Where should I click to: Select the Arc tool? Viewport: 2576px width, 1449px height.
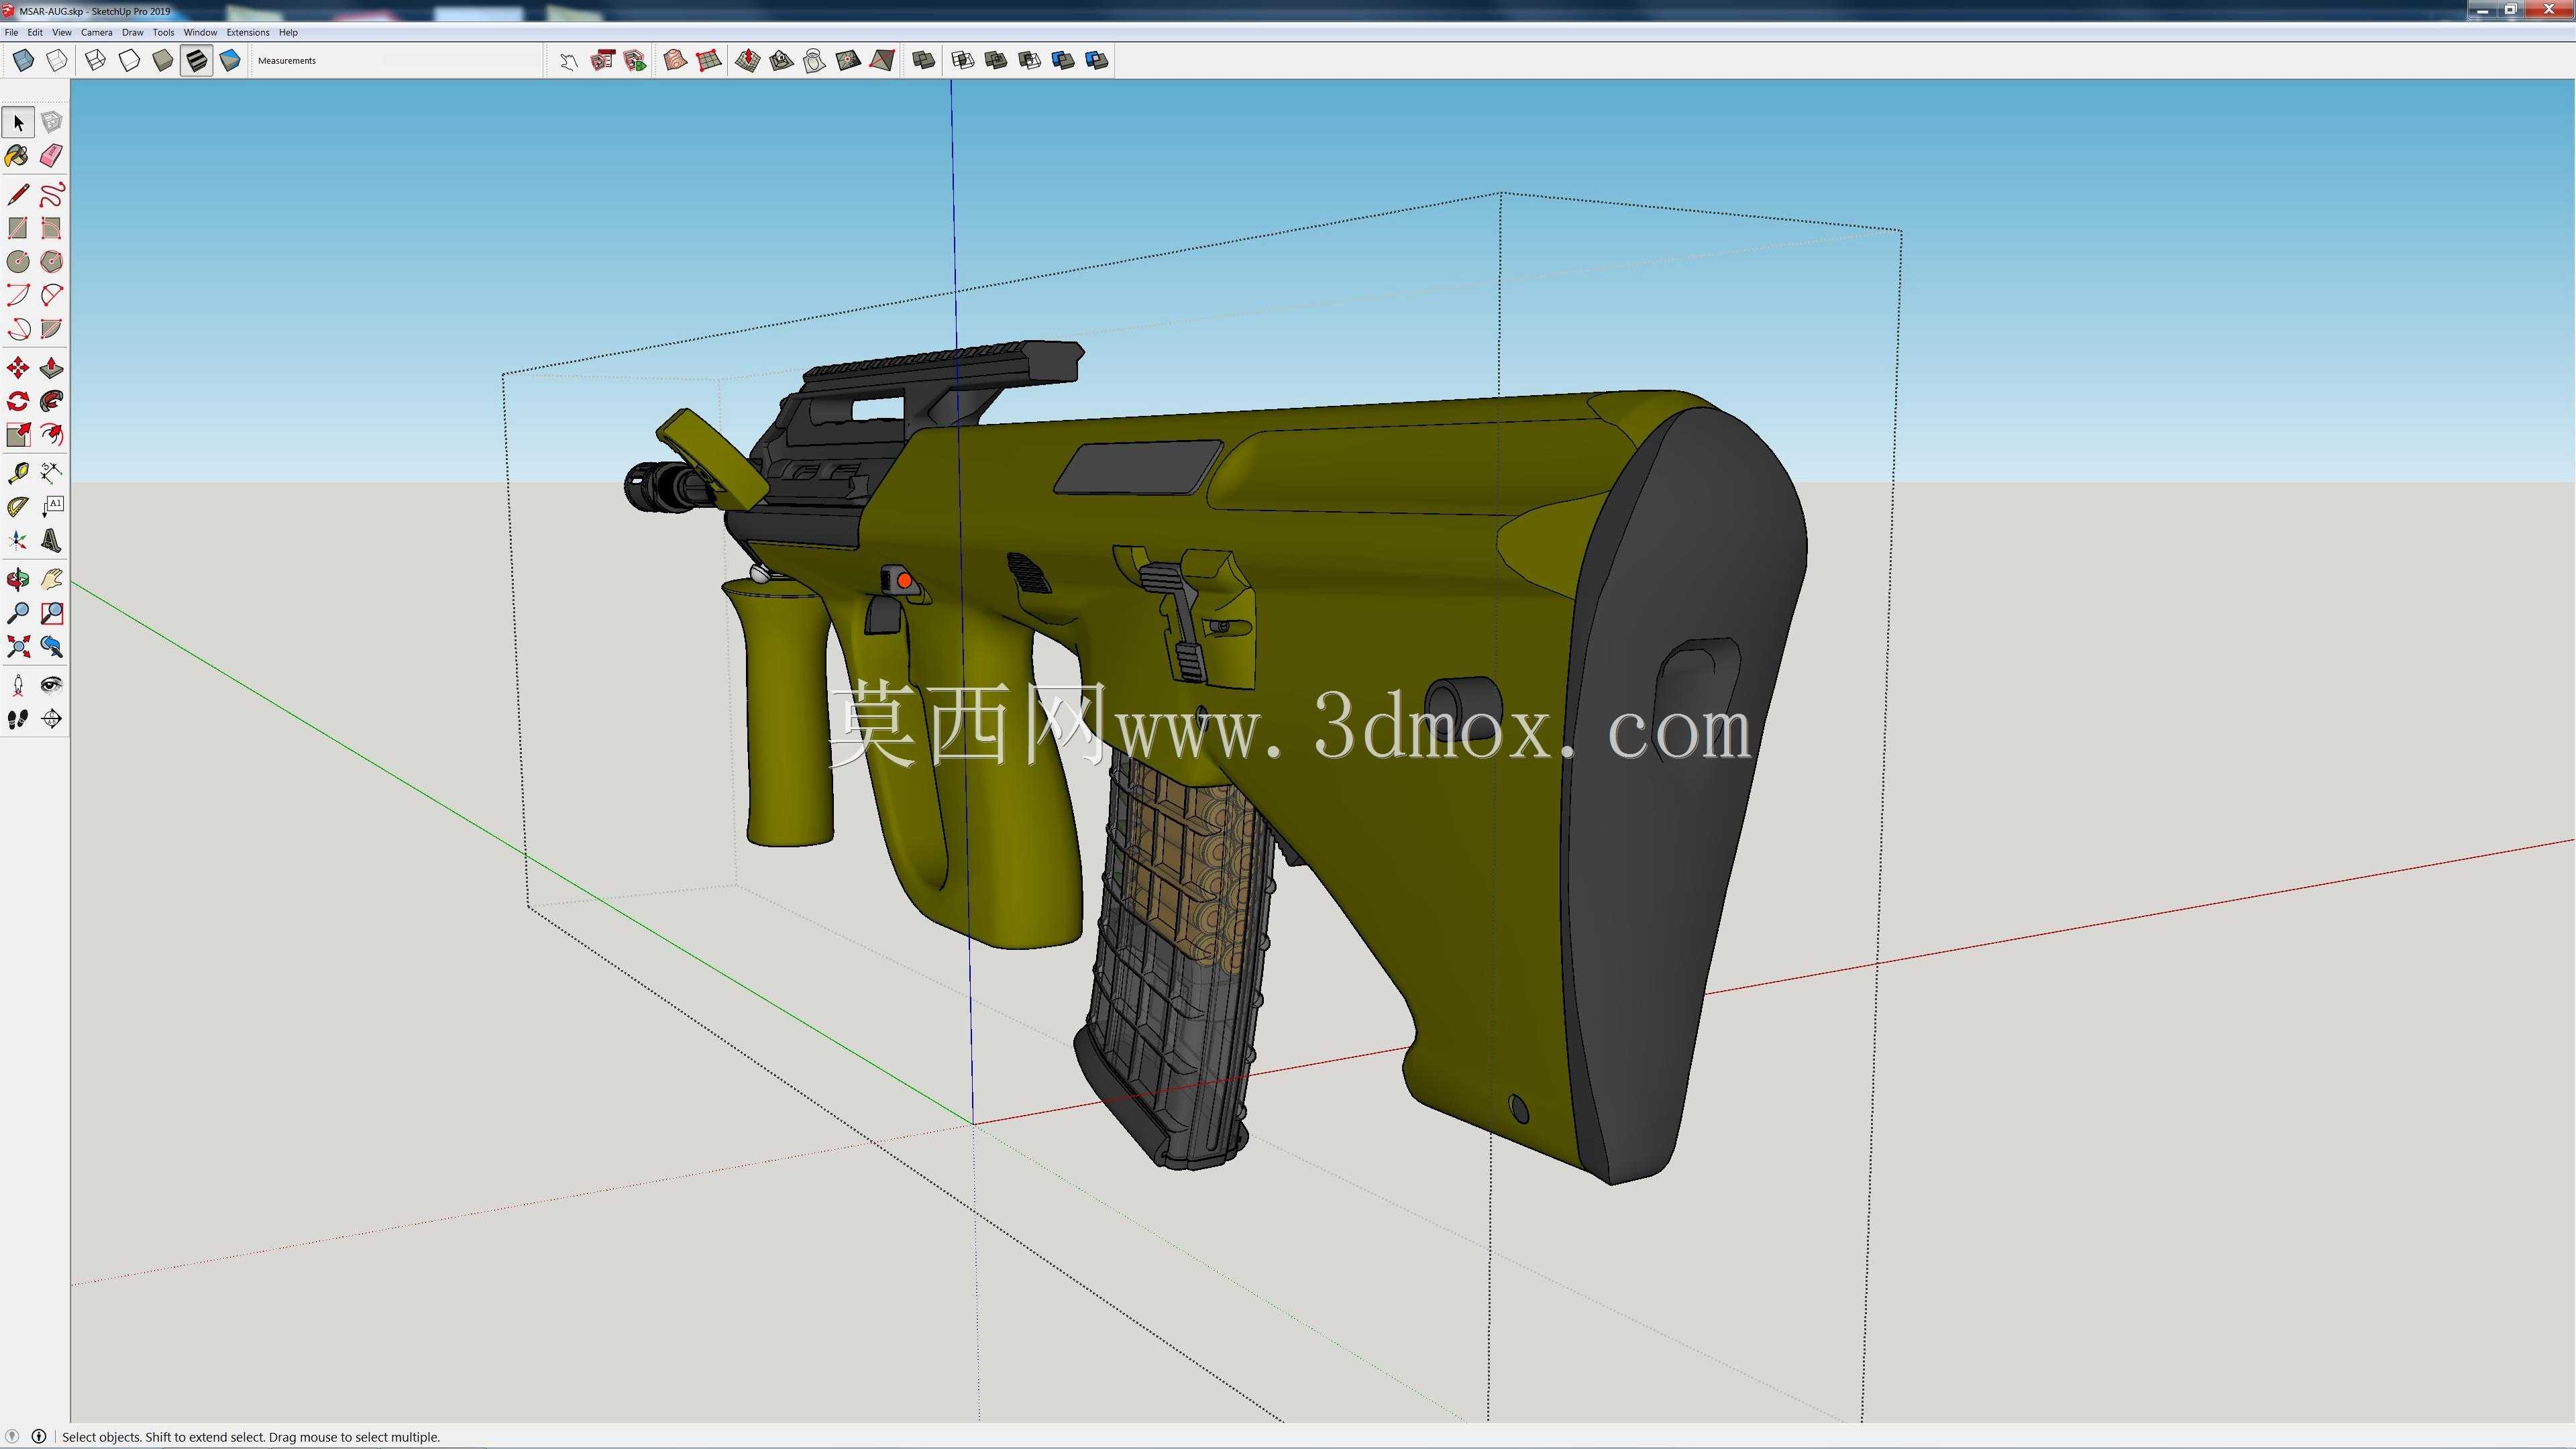pyautogui.click(x=18, y=295)
